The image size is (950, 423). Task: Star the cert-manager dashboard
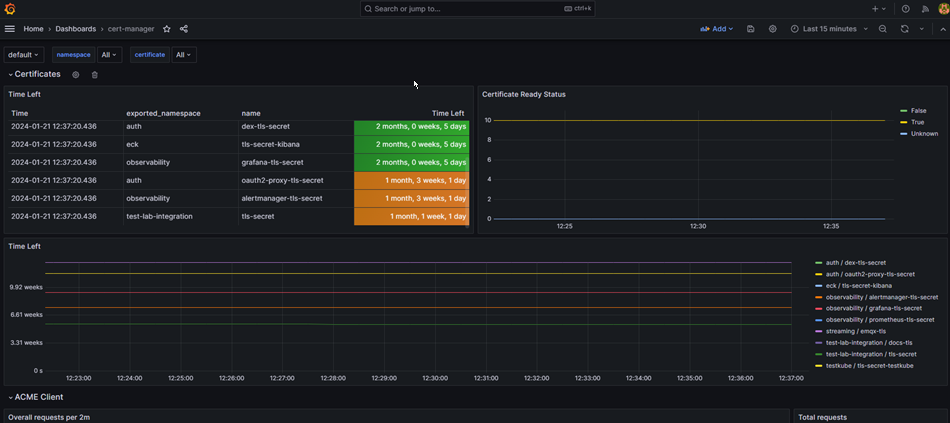click(x=167, y=29)
